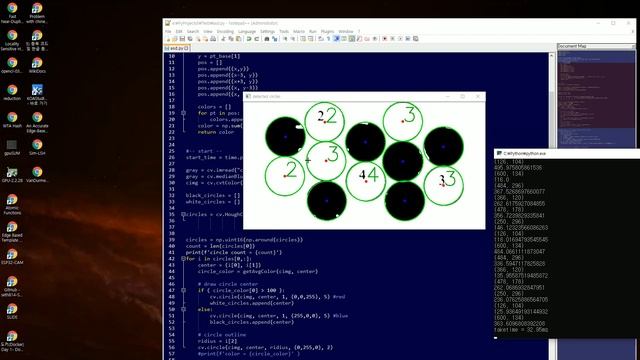Collapse the else-block fold marker at line 50
The image size is (640, 360).
point(183,309)
